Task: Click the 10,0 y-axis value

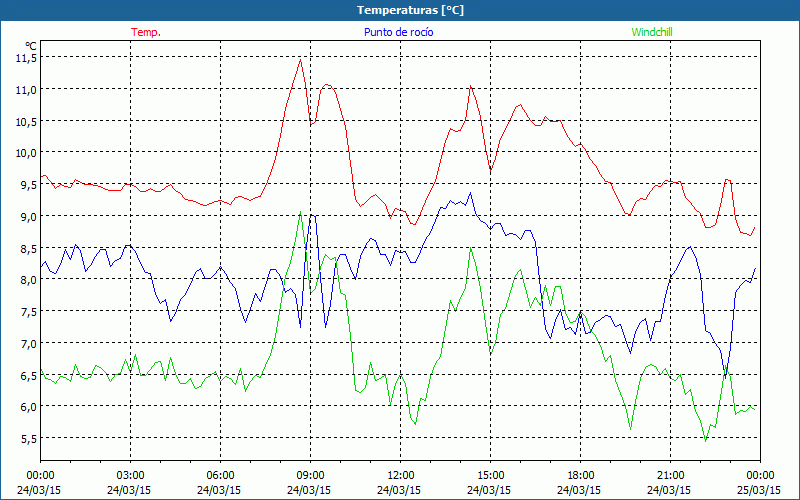Action: click(x=27, y=153)
